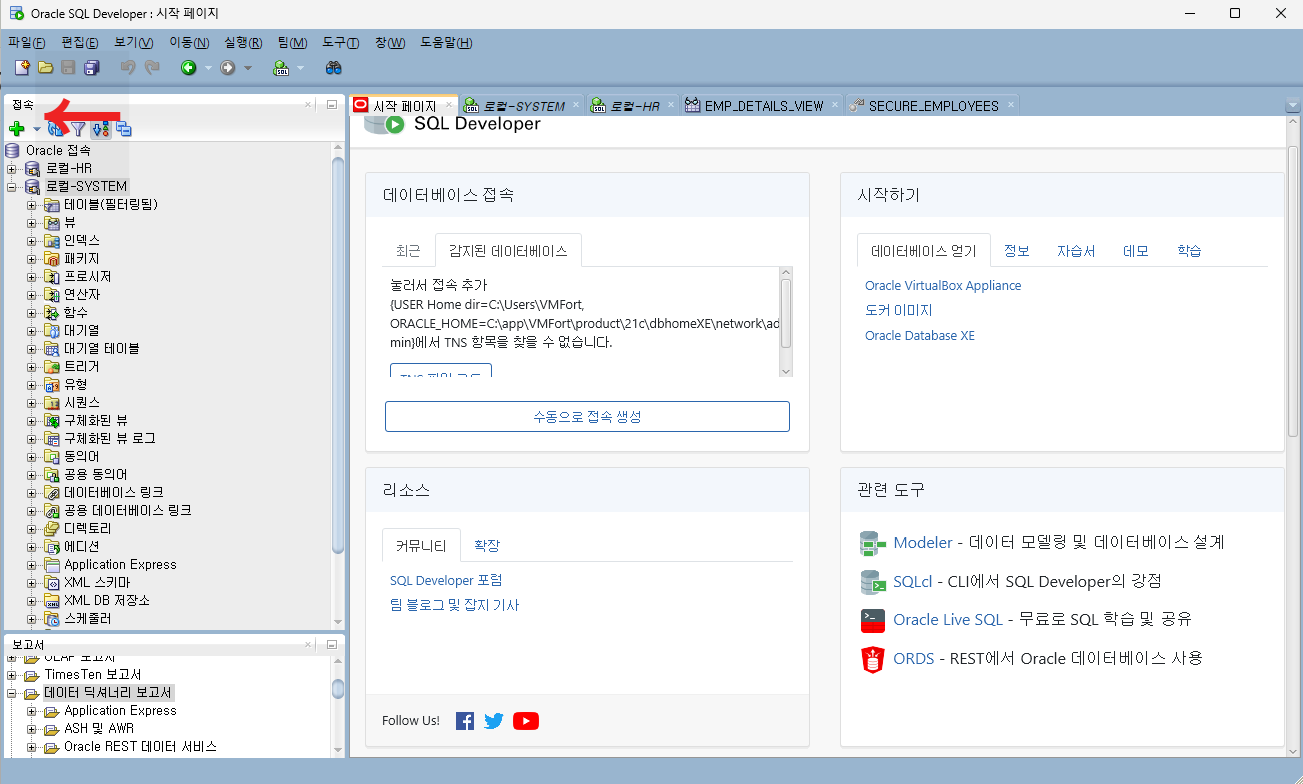
Task: Click the Redo toolbar icon
Action: click(152, 68)
